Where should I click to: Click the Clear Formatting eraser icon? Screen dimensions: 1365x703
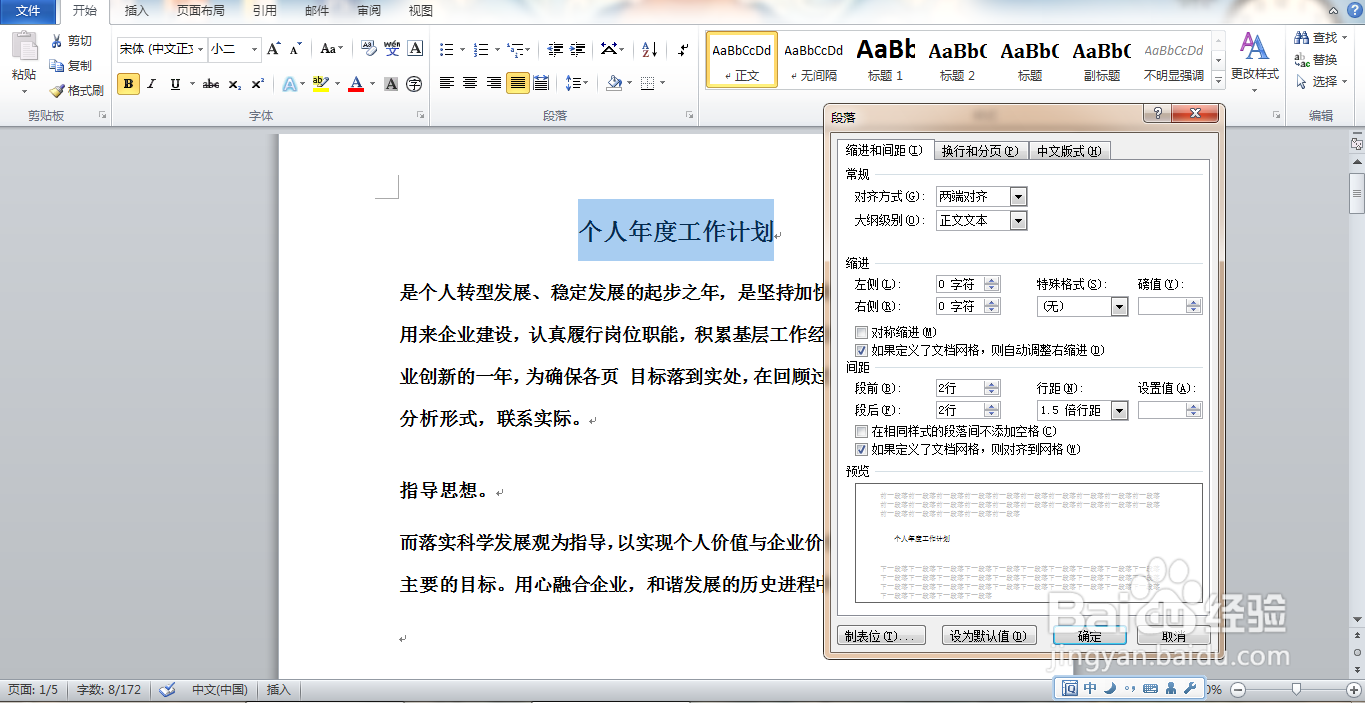(x=368, y=48)
